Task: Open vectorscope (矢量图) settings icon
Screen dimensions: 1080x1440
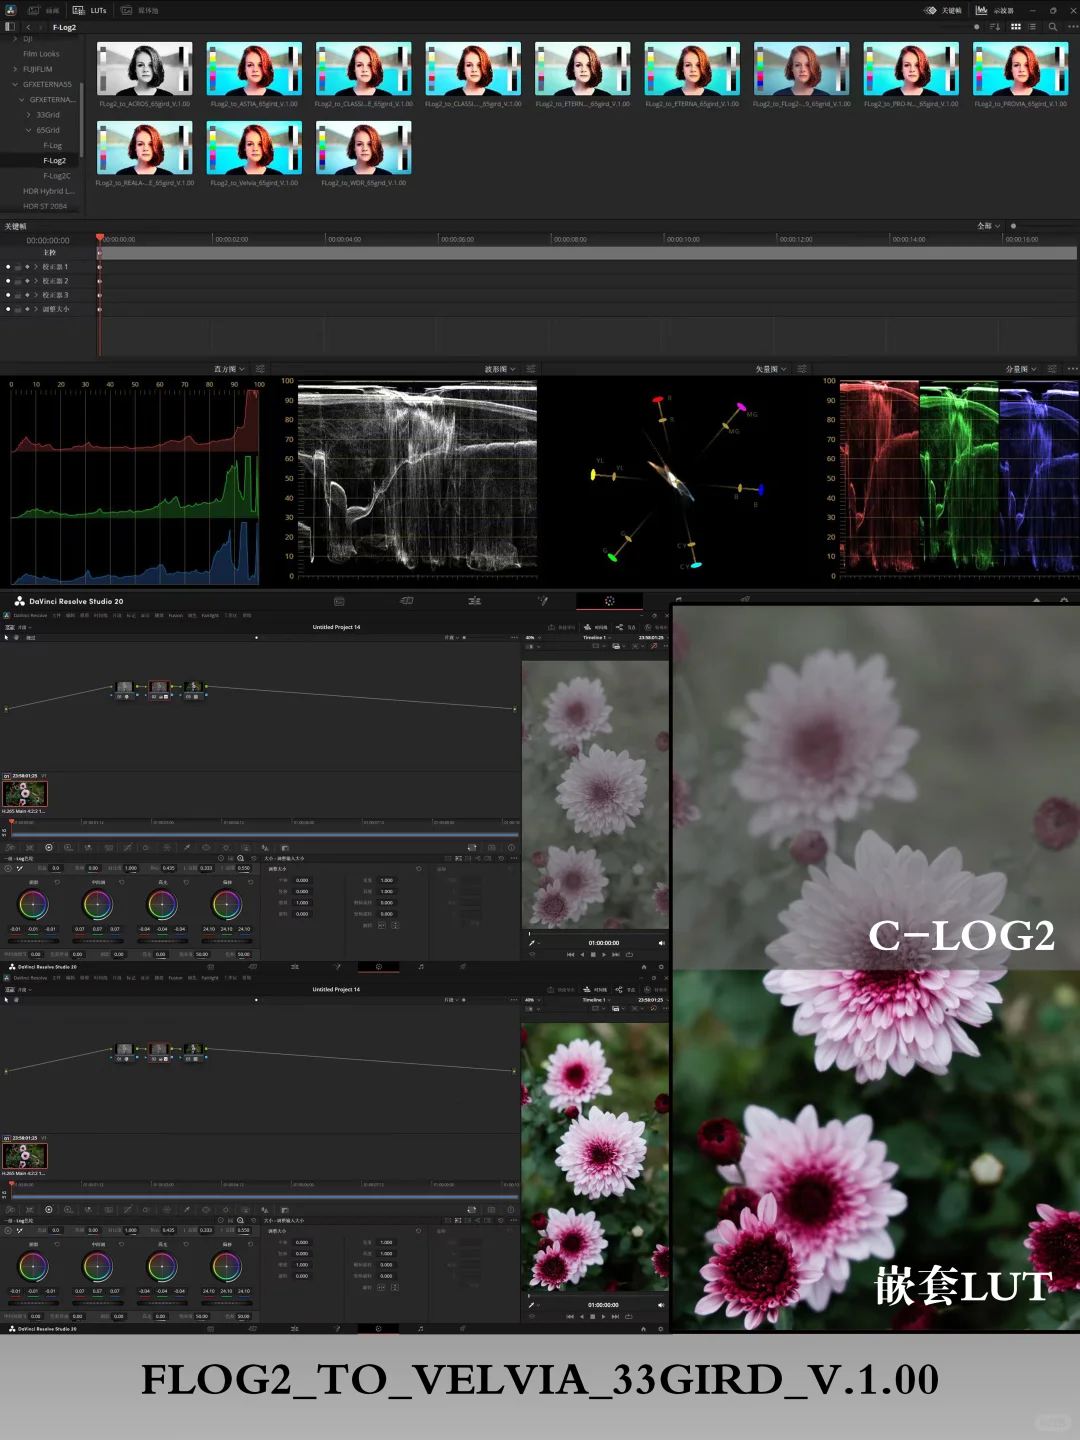Action: (802, 369)
